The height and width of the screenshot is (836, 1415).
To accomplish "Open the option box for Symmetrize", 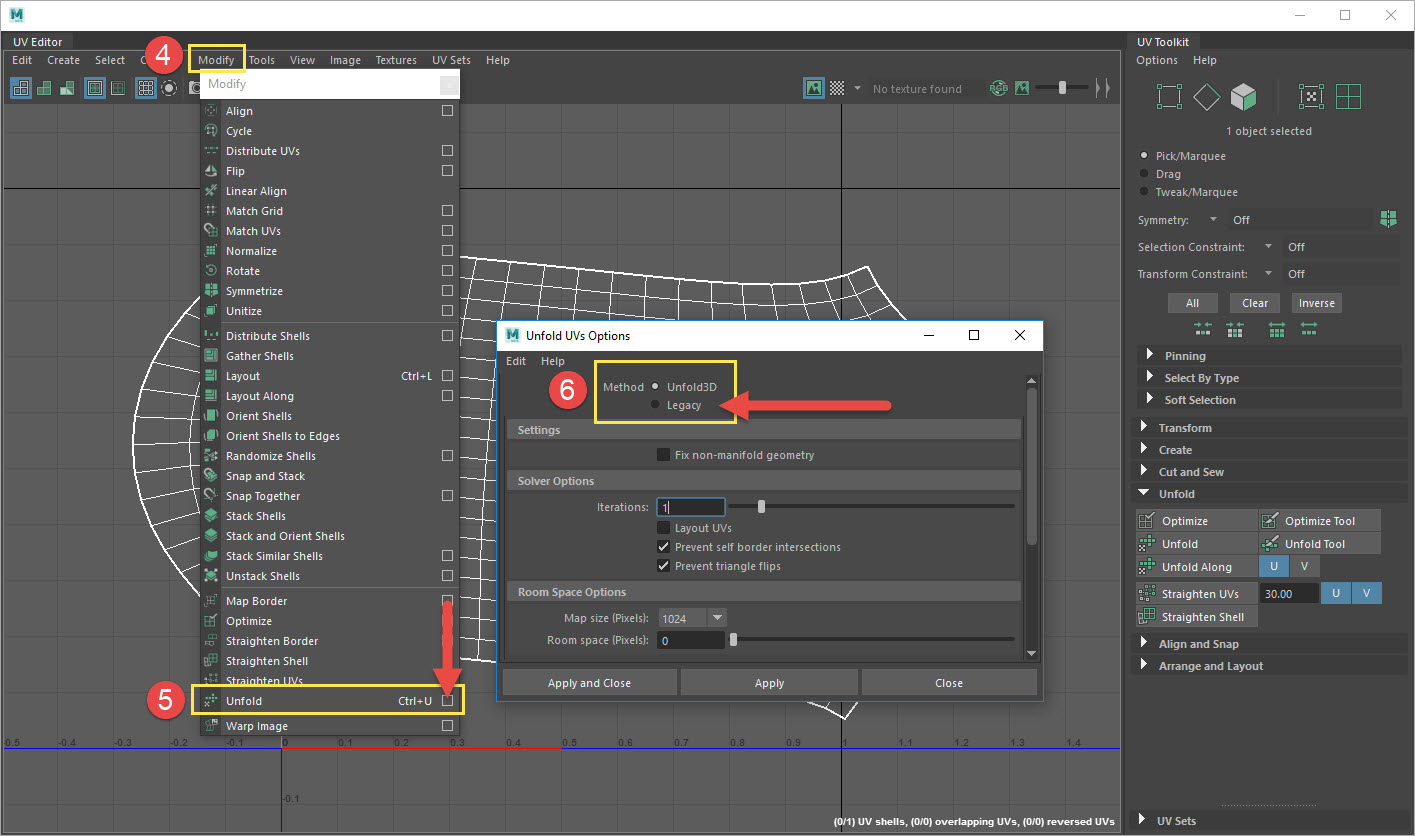I will [448, 291].
